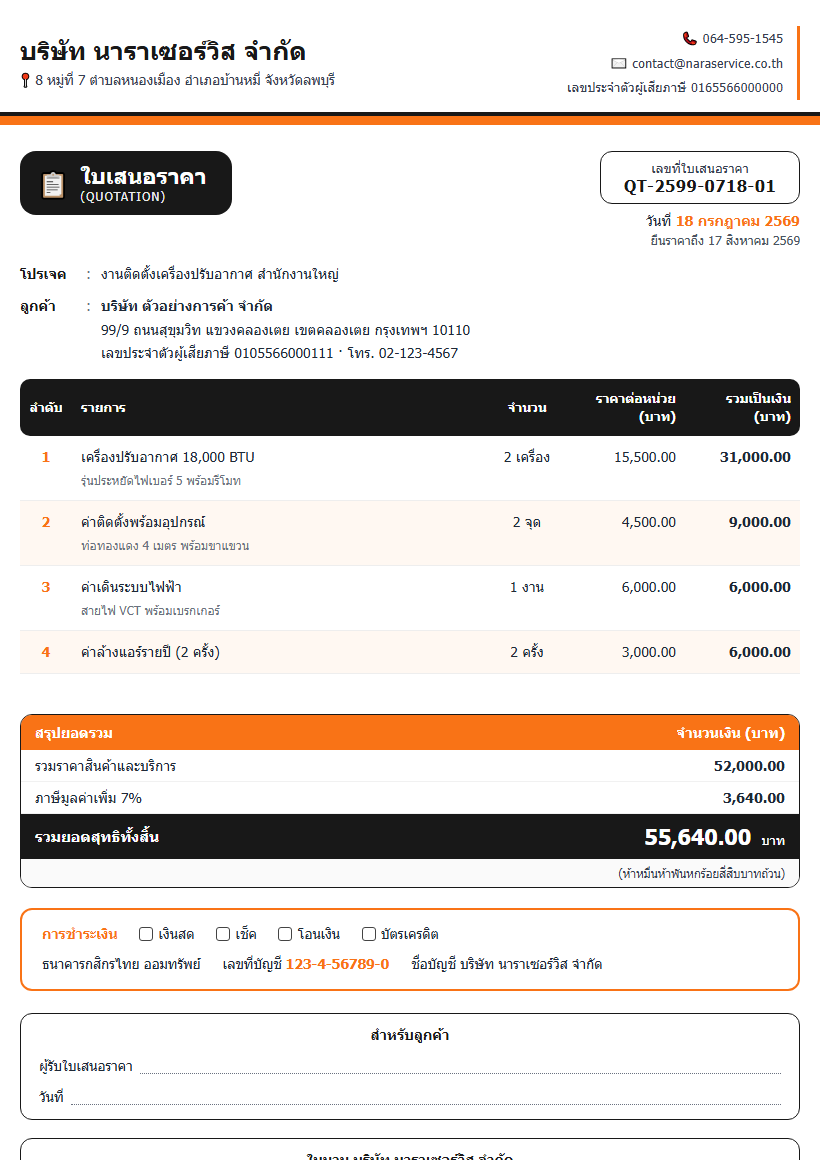Click the ผู้รับใบเสนอราคา signature line
Image resolution: width=820 pixels, height=1160 pixels.
[460, 1068]
